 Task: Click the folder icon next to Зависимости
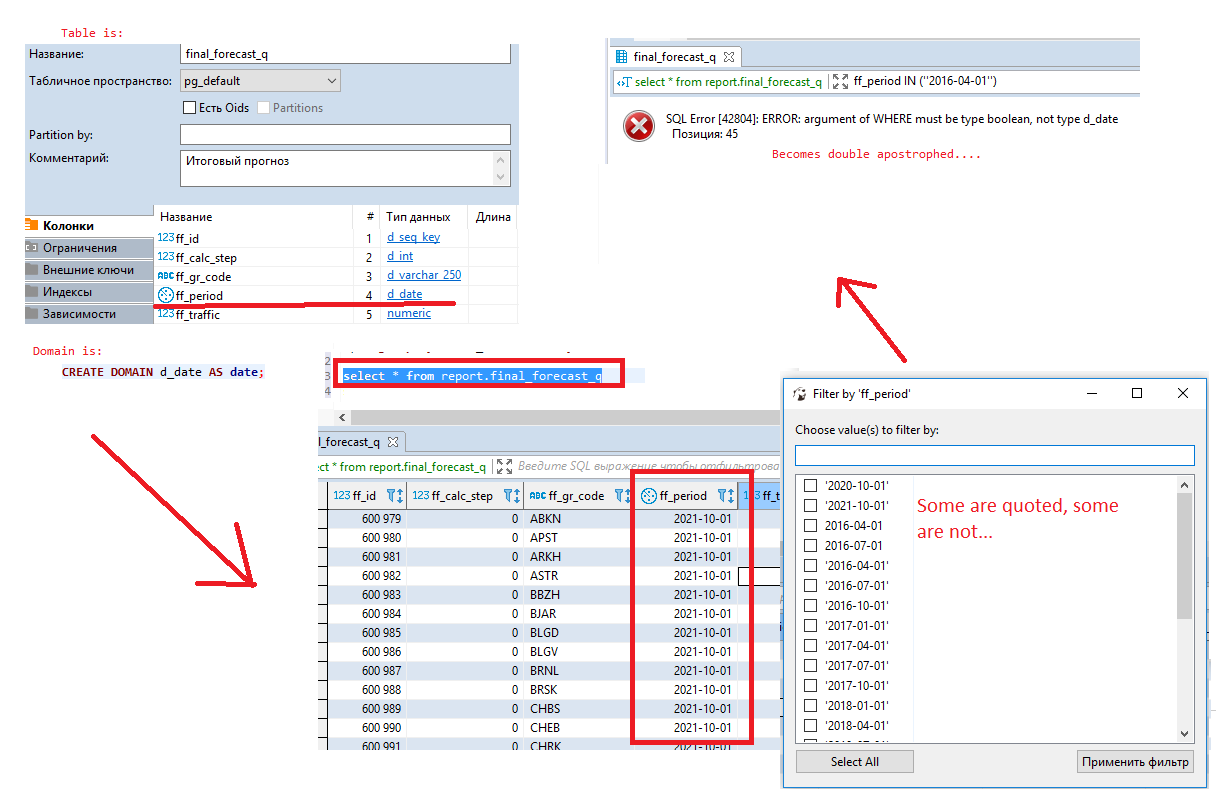[x=32, y=313]
